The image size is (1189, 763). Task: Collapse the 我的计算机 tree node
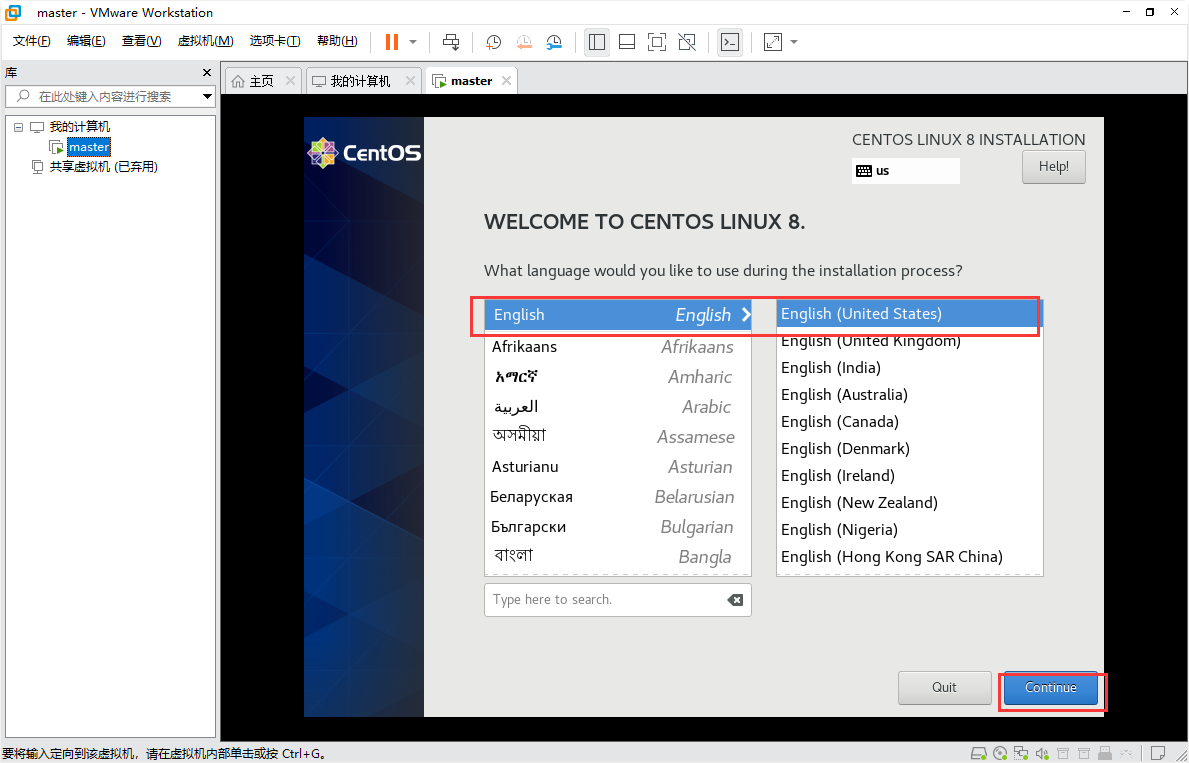19,127
